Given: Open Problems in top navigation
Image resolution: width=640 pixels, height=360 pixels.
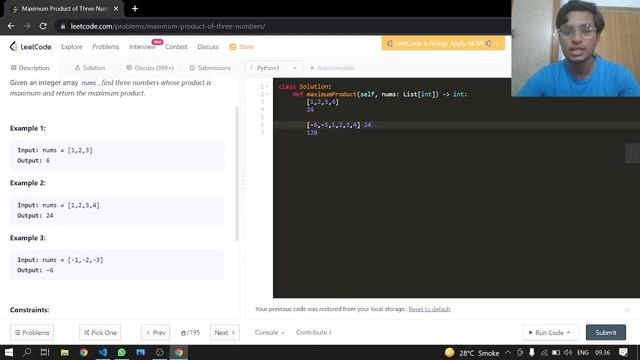Looking at the screenshot, I should point(106,47).
